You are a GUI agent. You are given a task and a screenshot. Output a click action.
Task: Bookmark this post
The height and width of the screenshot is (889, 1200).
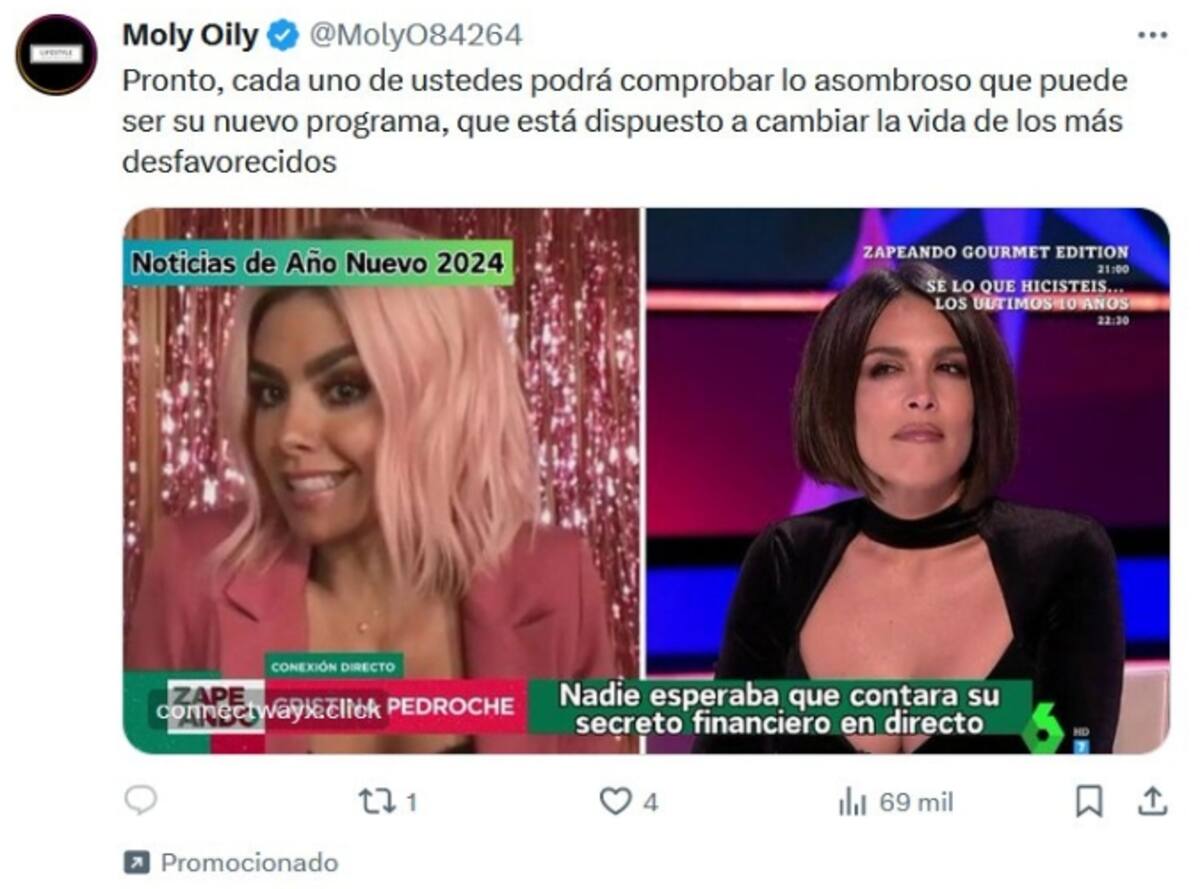pyautogui.click(x=1089, y=801)
